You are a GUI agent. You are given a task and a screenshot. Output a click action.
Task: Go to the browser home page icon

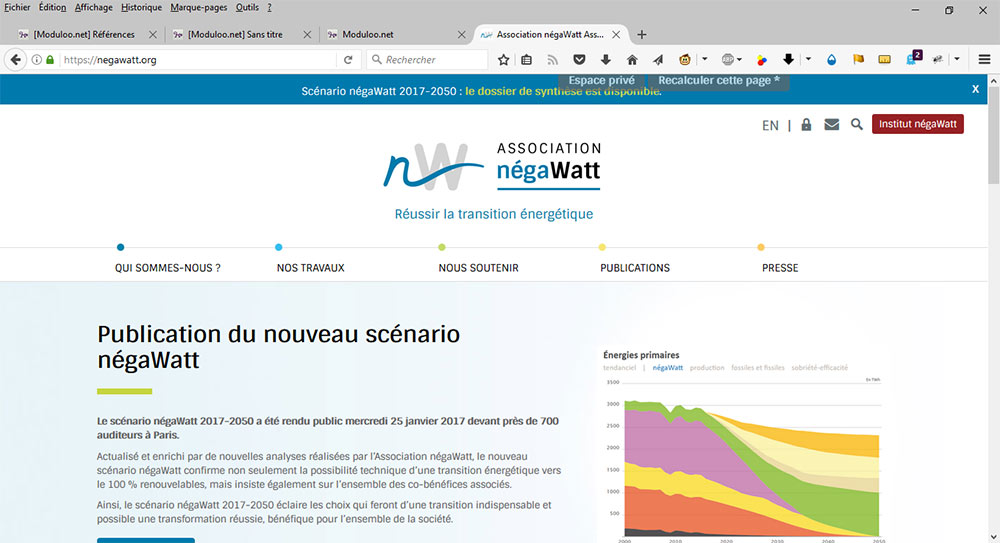(x=632, y=59)
